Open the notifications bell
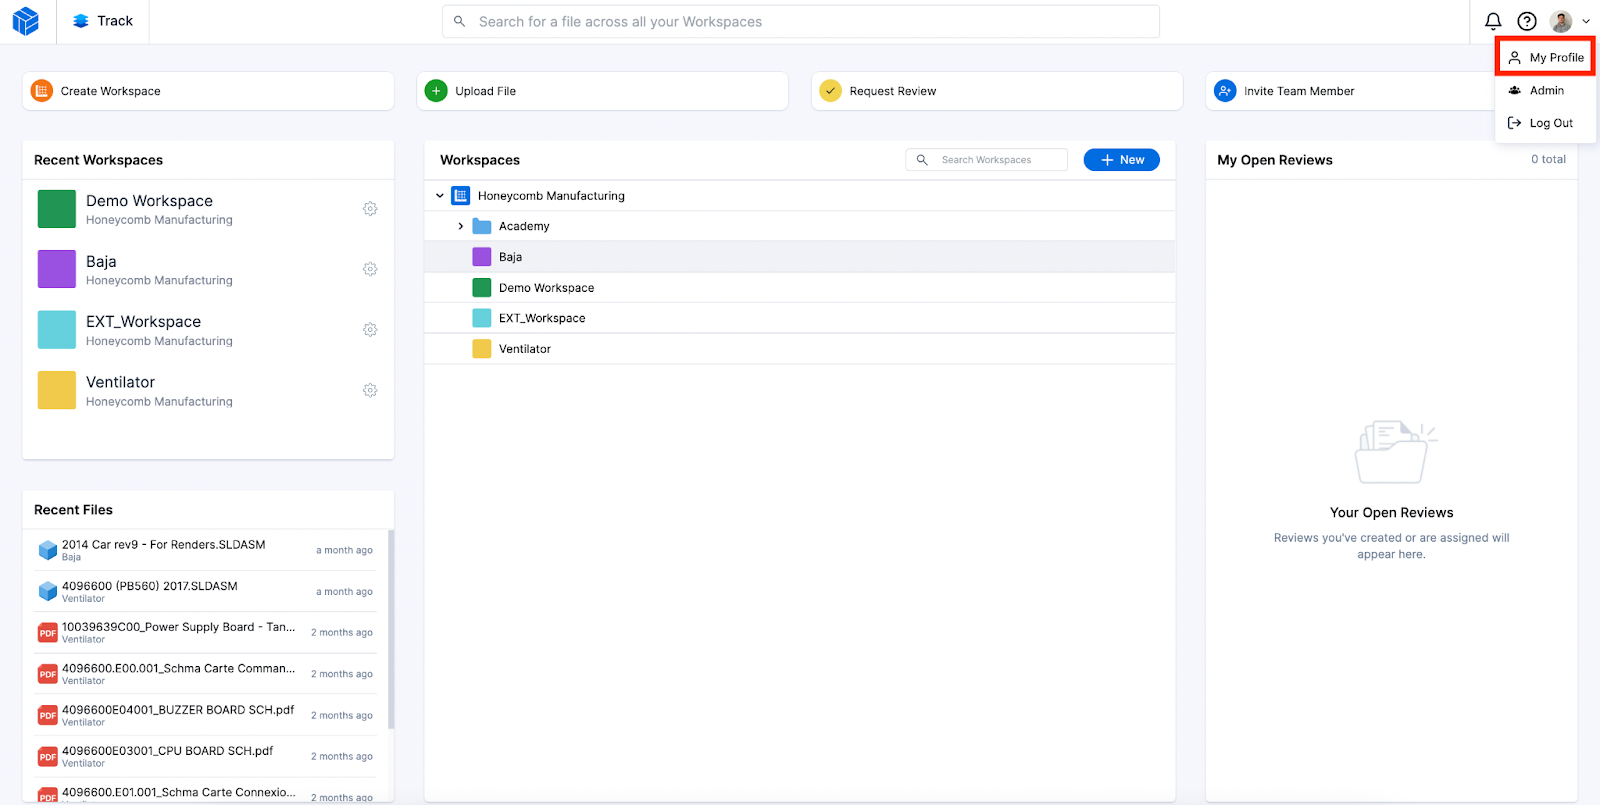1600x805 pixels. pos(1493,21)
